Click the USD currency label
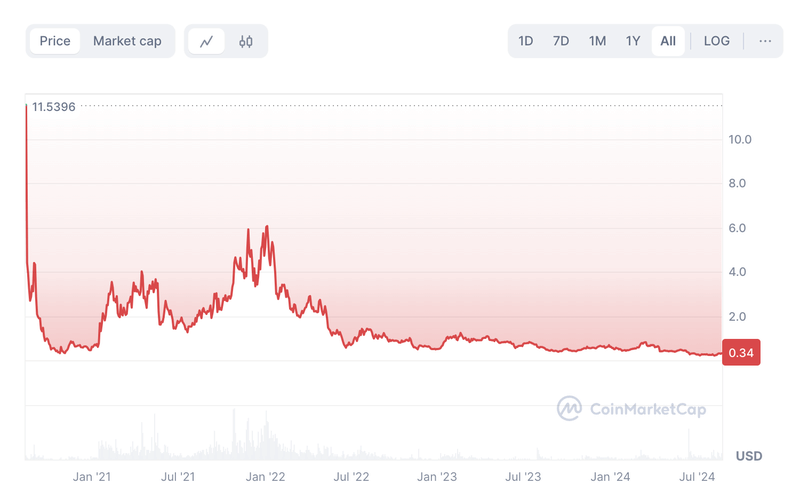The height and width of the screenshot is (491, 800). click(748, 456)
